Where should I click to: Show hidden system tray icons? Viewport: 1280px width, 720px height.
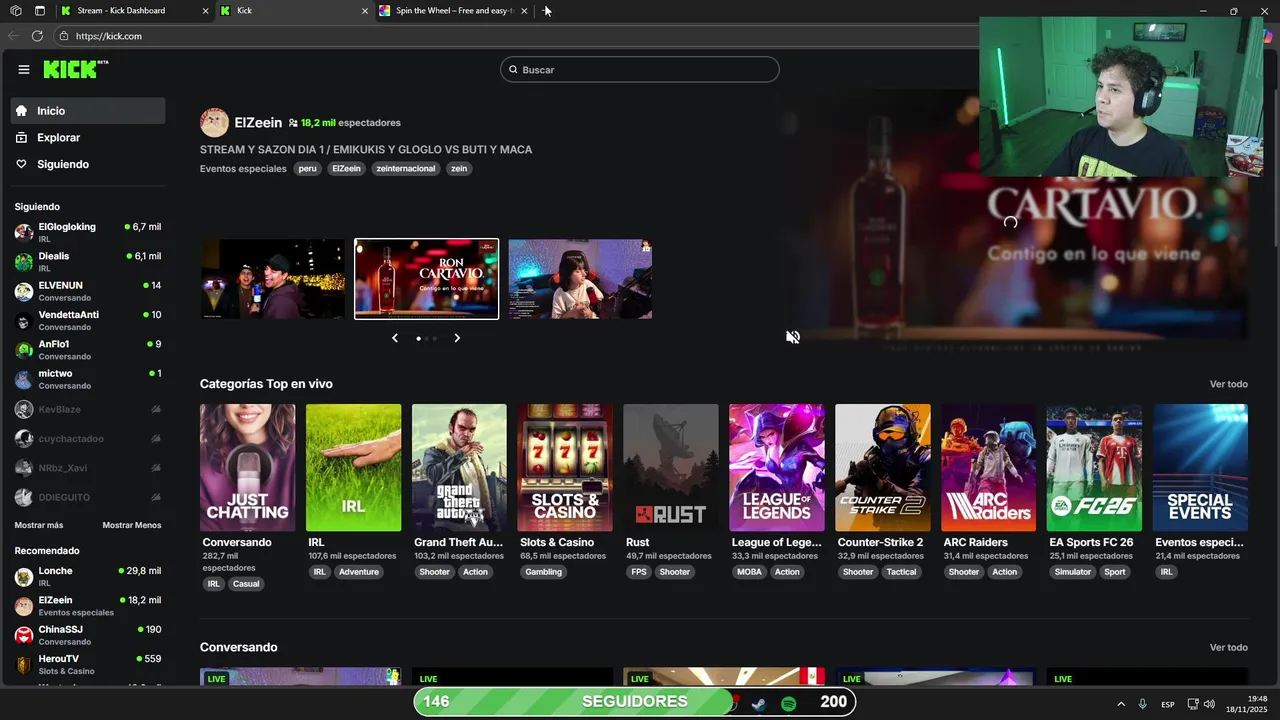click(1120, 704)
